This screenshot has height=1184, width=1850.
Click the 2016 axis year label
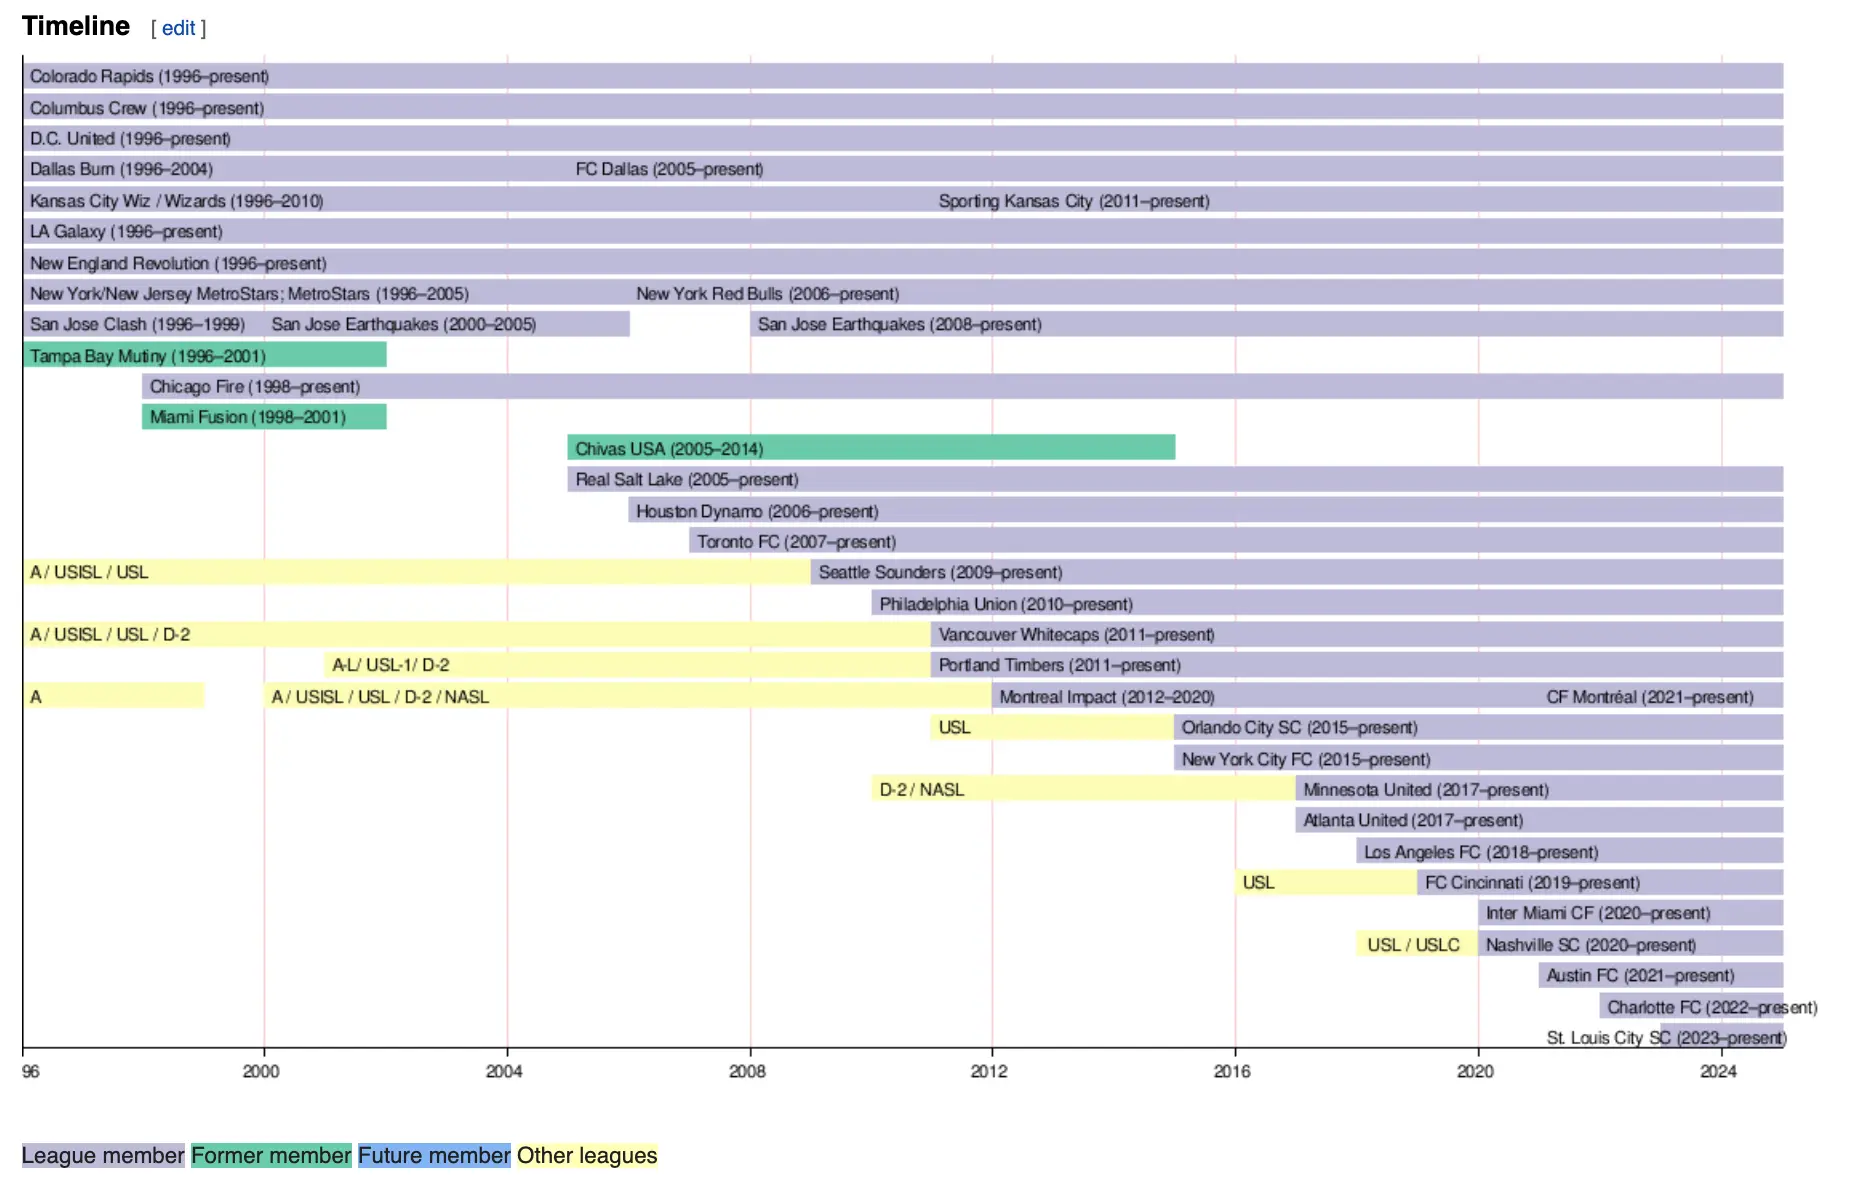click(1232, 1071)
